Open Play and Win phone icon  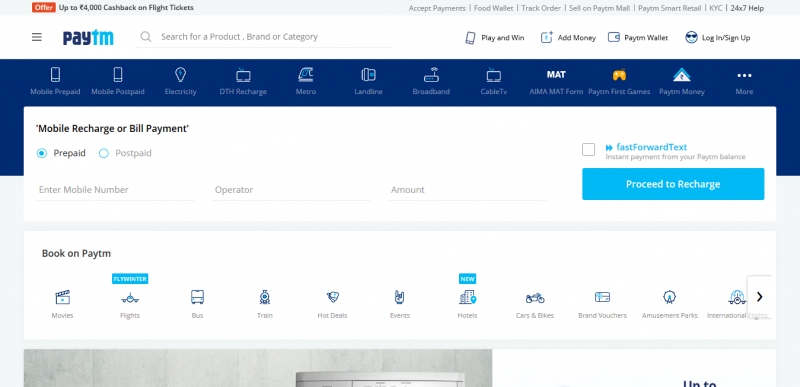click(x=470, y=38)
